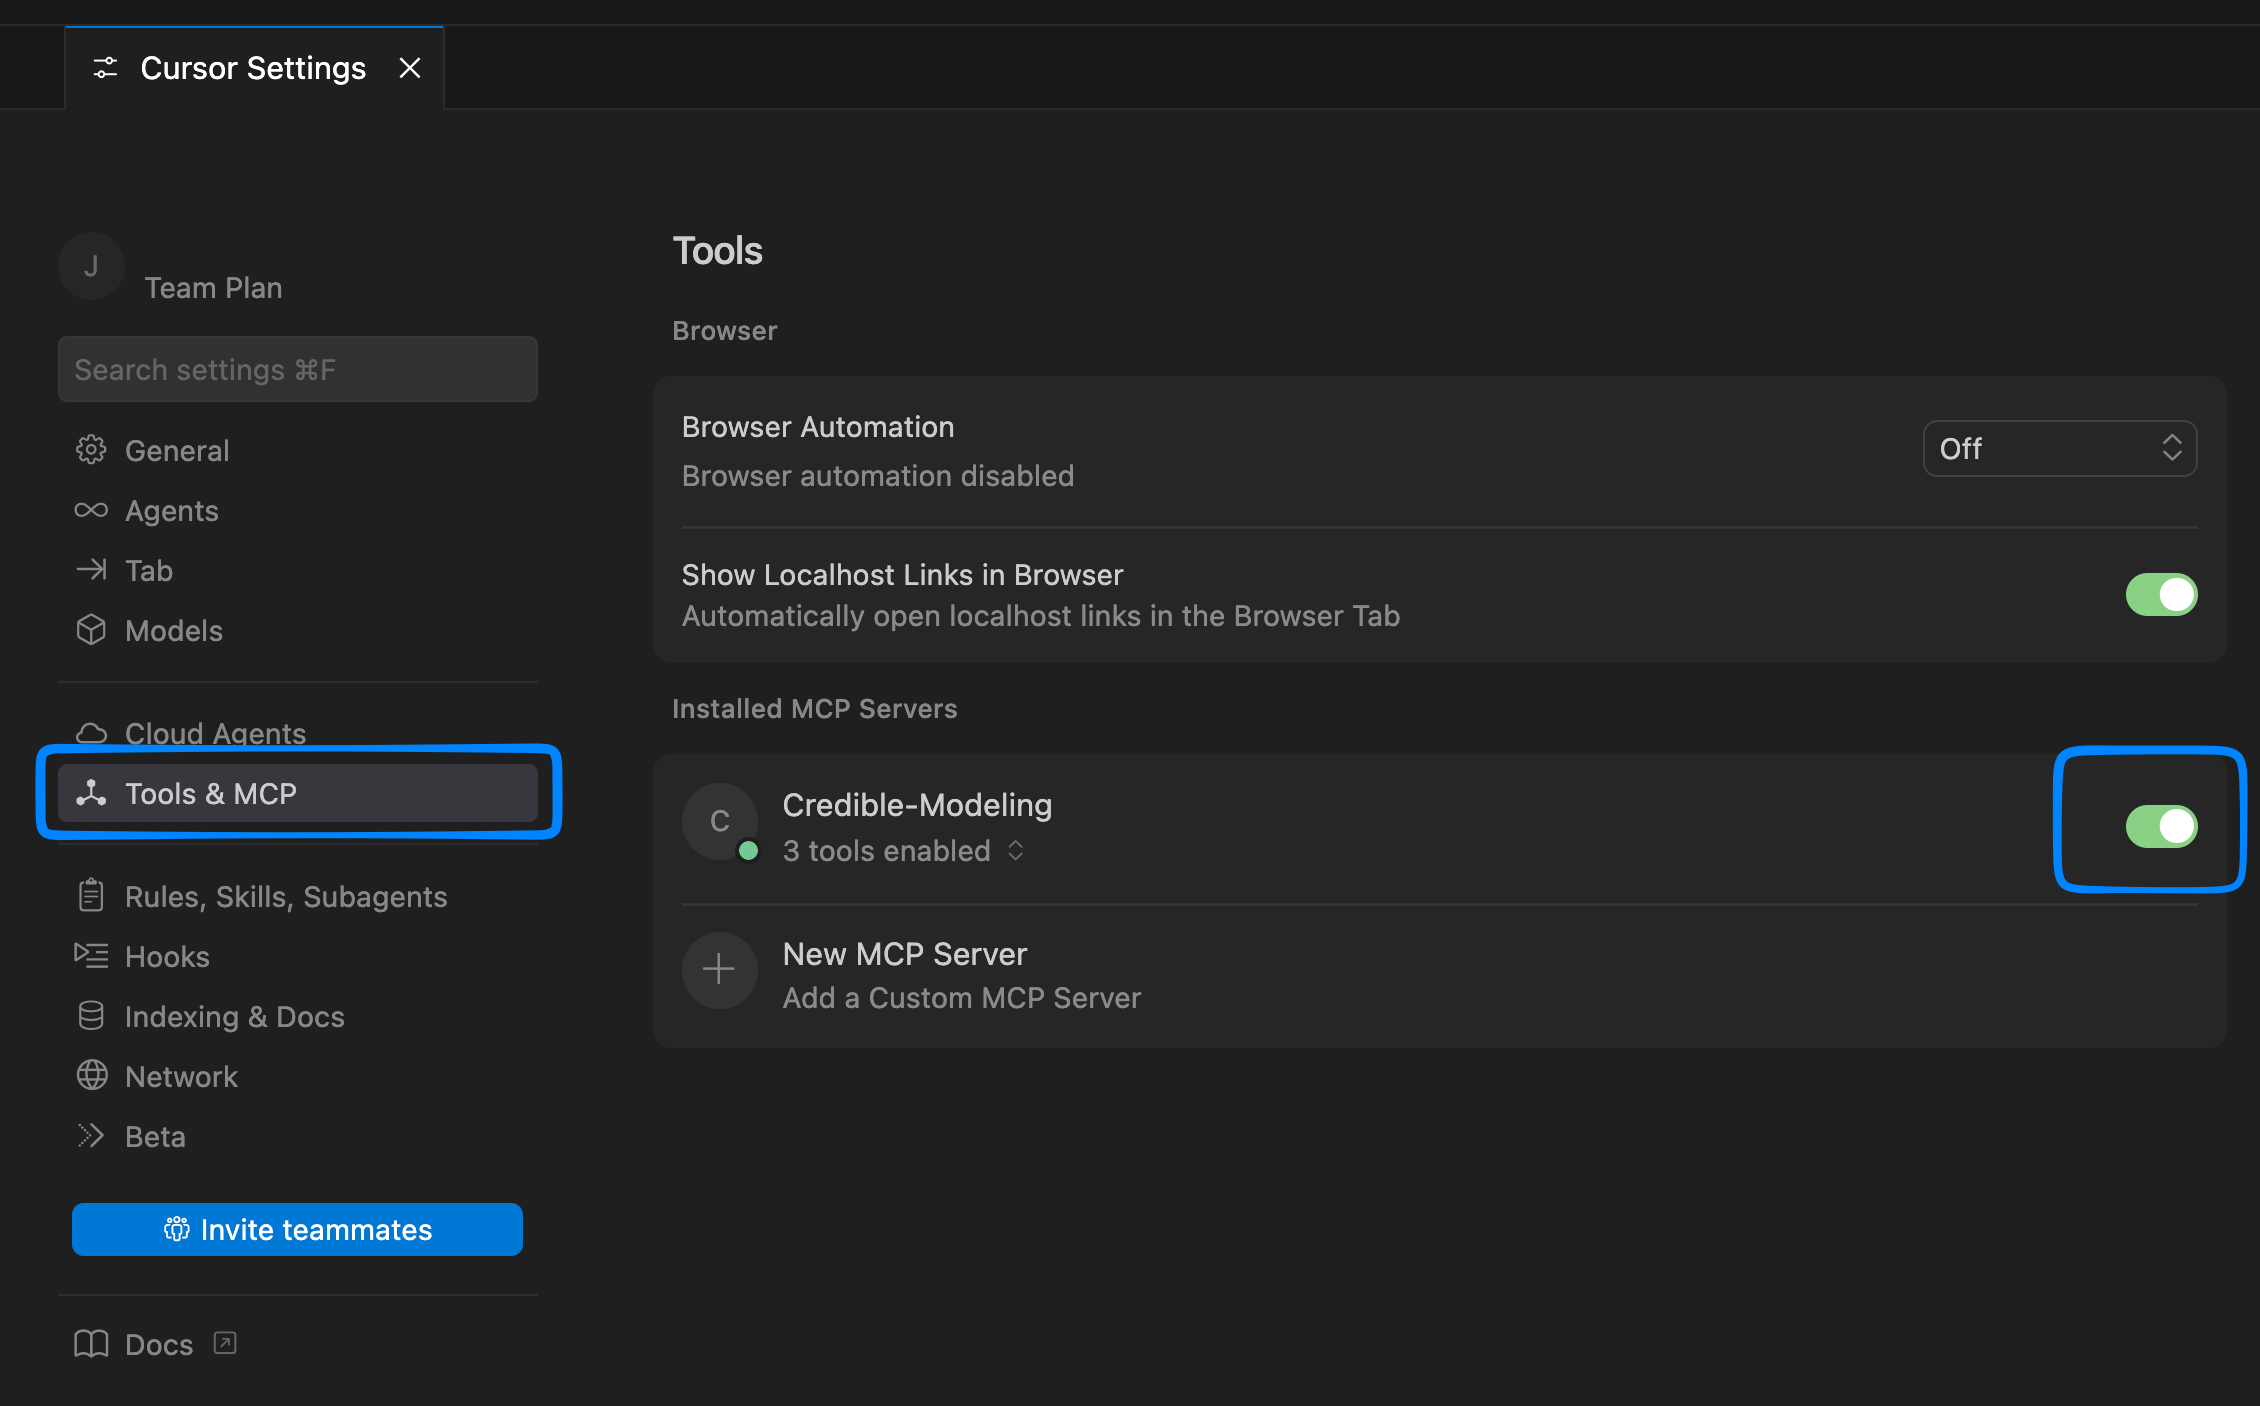The height and width of the screenshot is (1406, 2260).
Task: Toggle the Cursor Settings filter icon
Action: coord(106,67)
